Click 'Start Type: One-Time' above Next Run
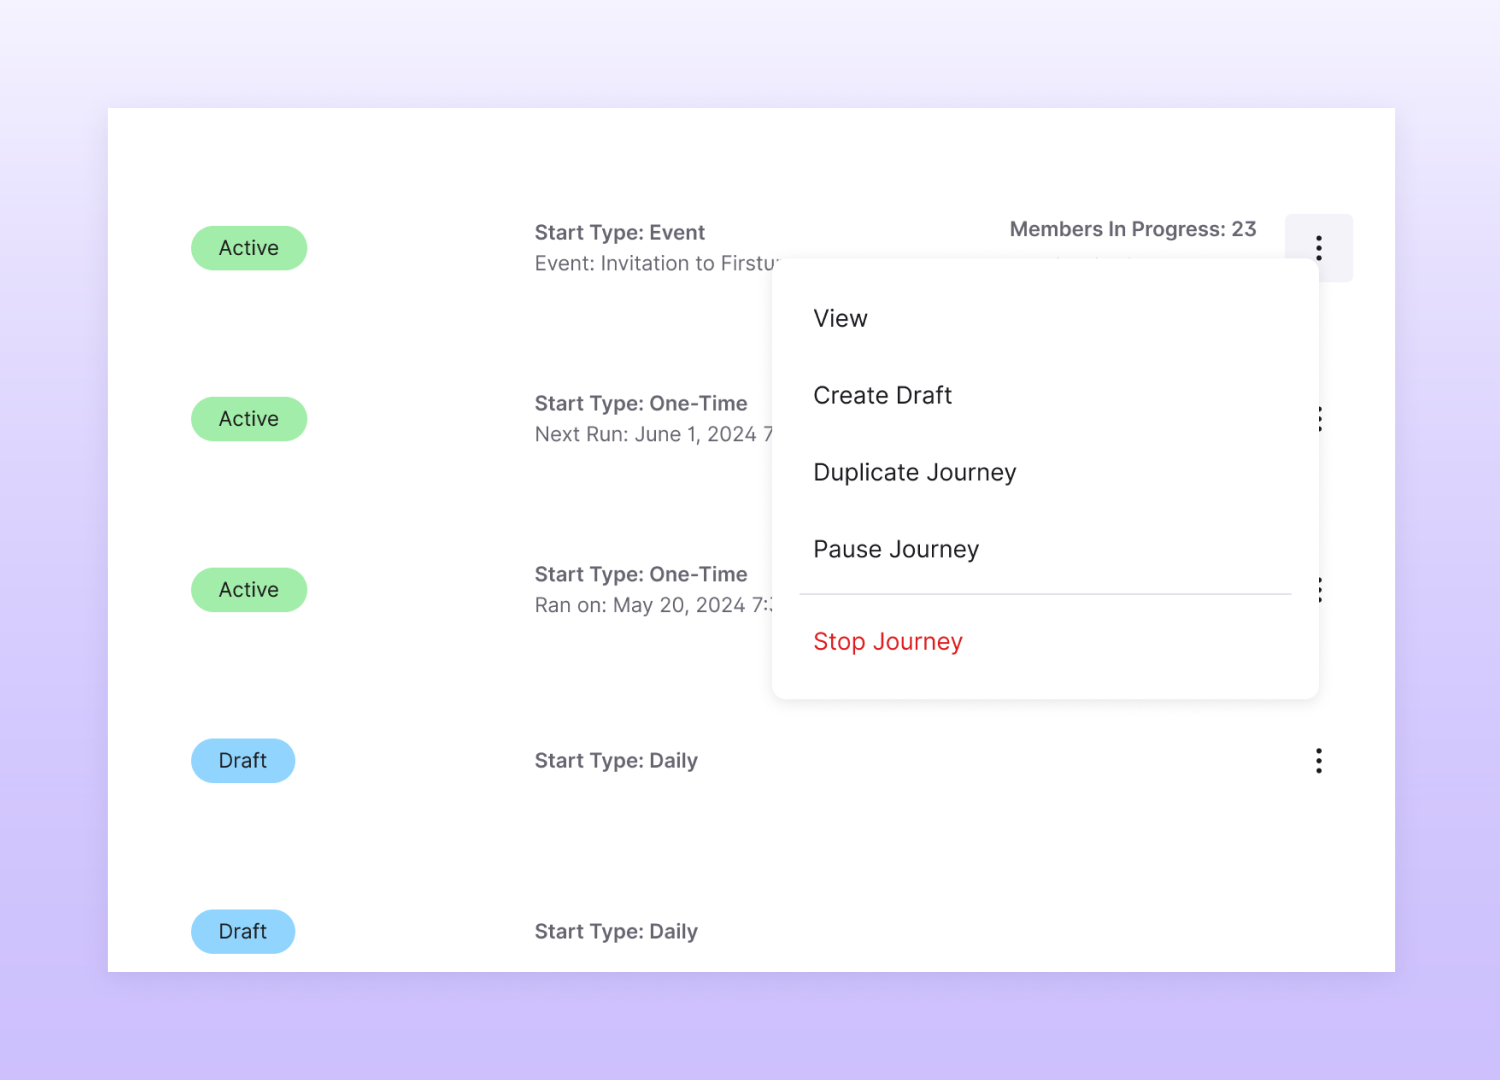 click(640, 403)
